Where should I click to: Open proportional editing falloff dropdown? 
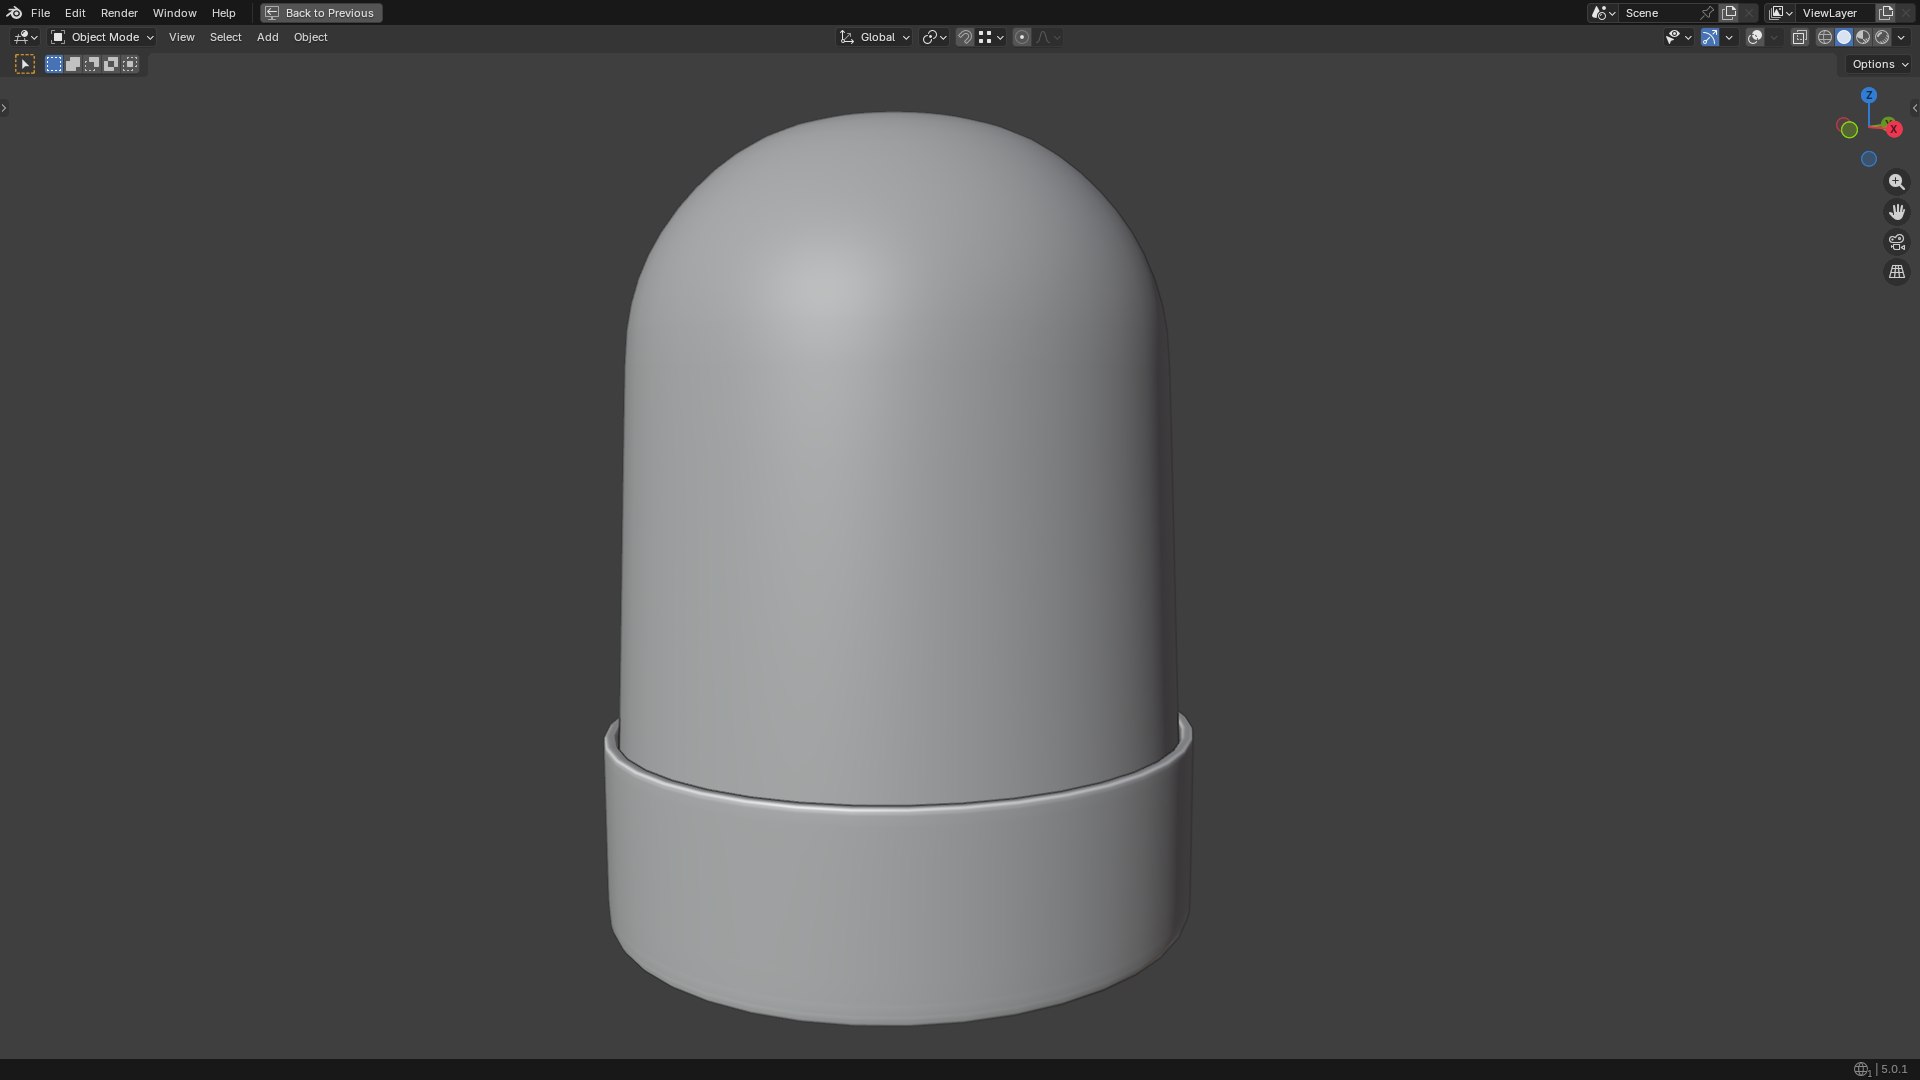pos(1048,37)
